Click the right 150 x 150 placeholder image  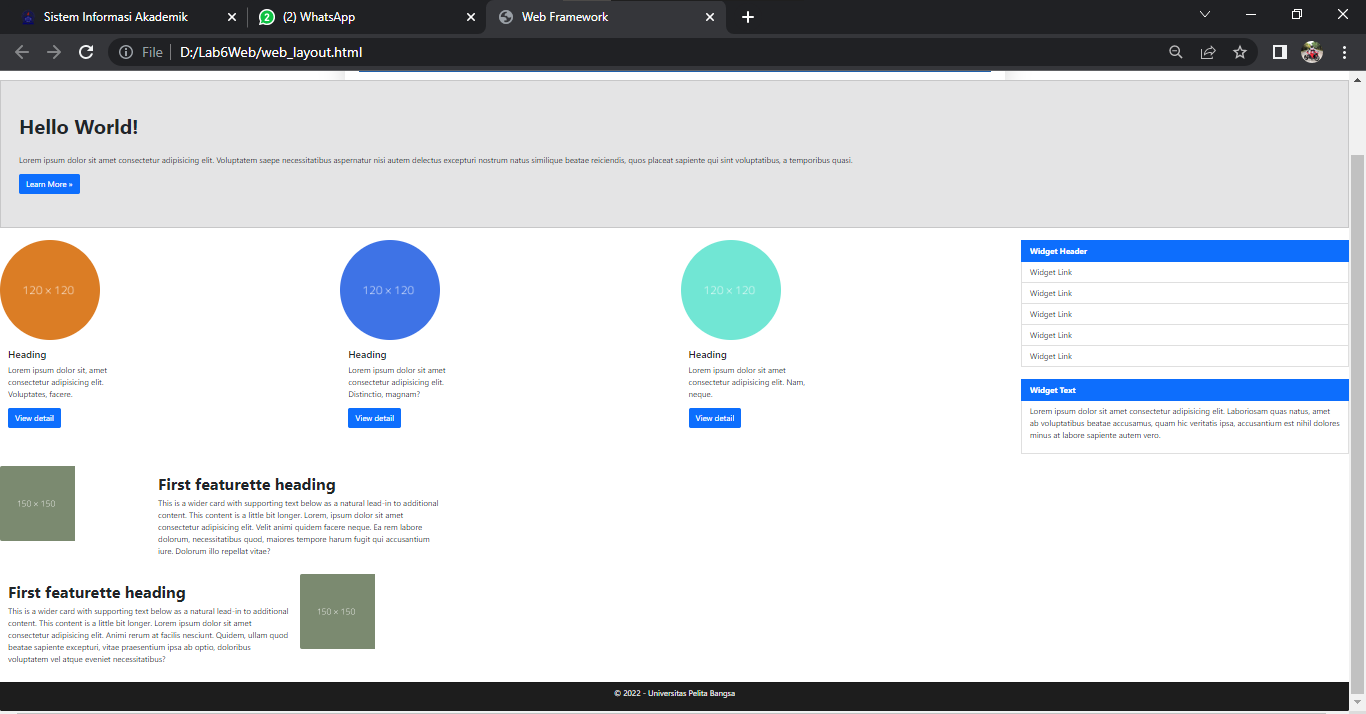point(337,611)
